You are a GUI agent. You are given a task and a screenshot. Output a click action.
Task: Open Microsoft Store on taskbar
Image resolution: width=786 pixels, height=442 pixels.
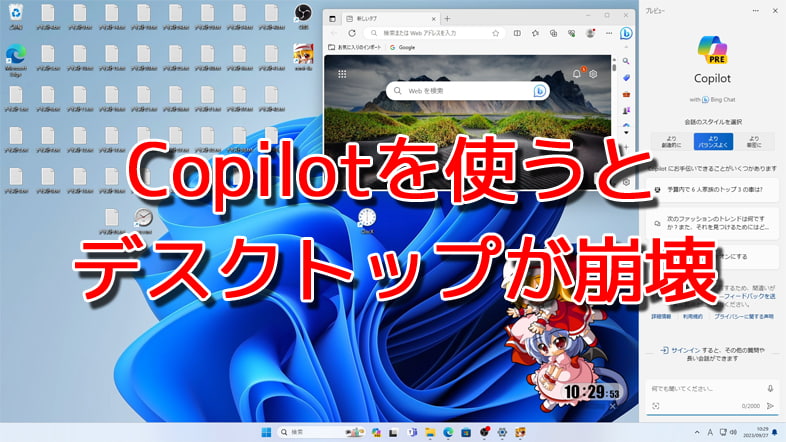[466, 432]
